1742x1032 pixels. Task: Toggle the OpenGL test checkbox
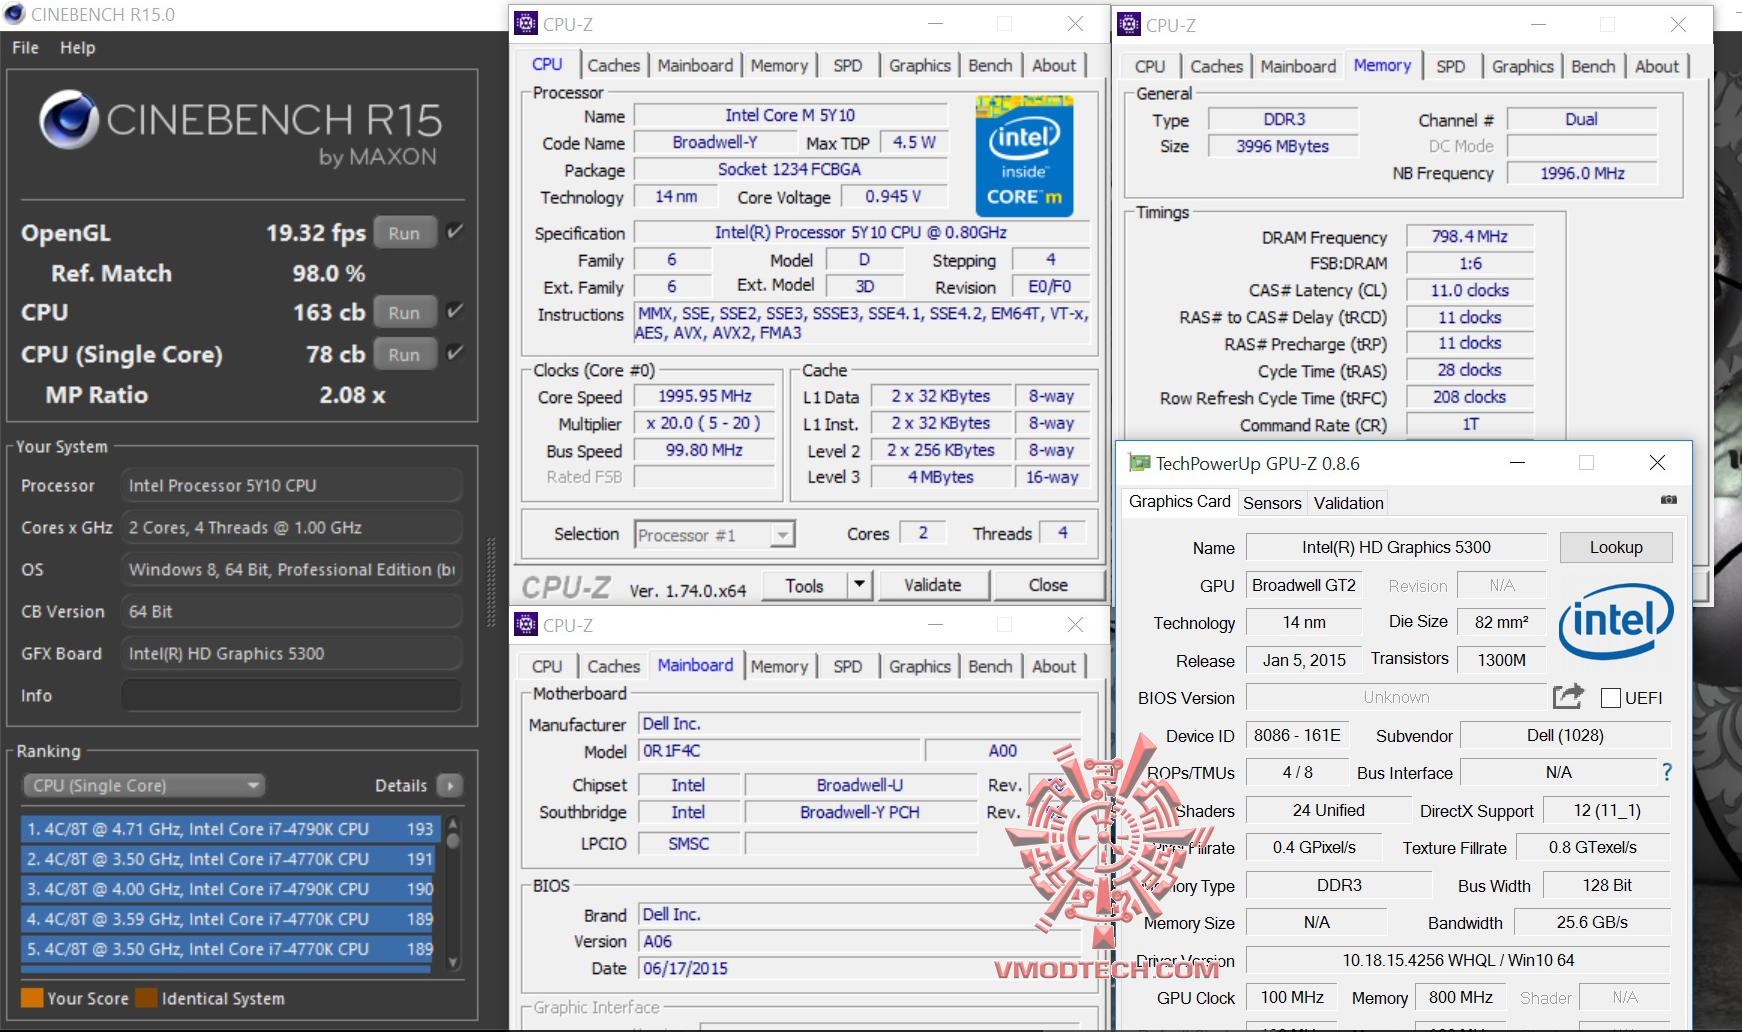pyautogui.click(x=455, y=232)
